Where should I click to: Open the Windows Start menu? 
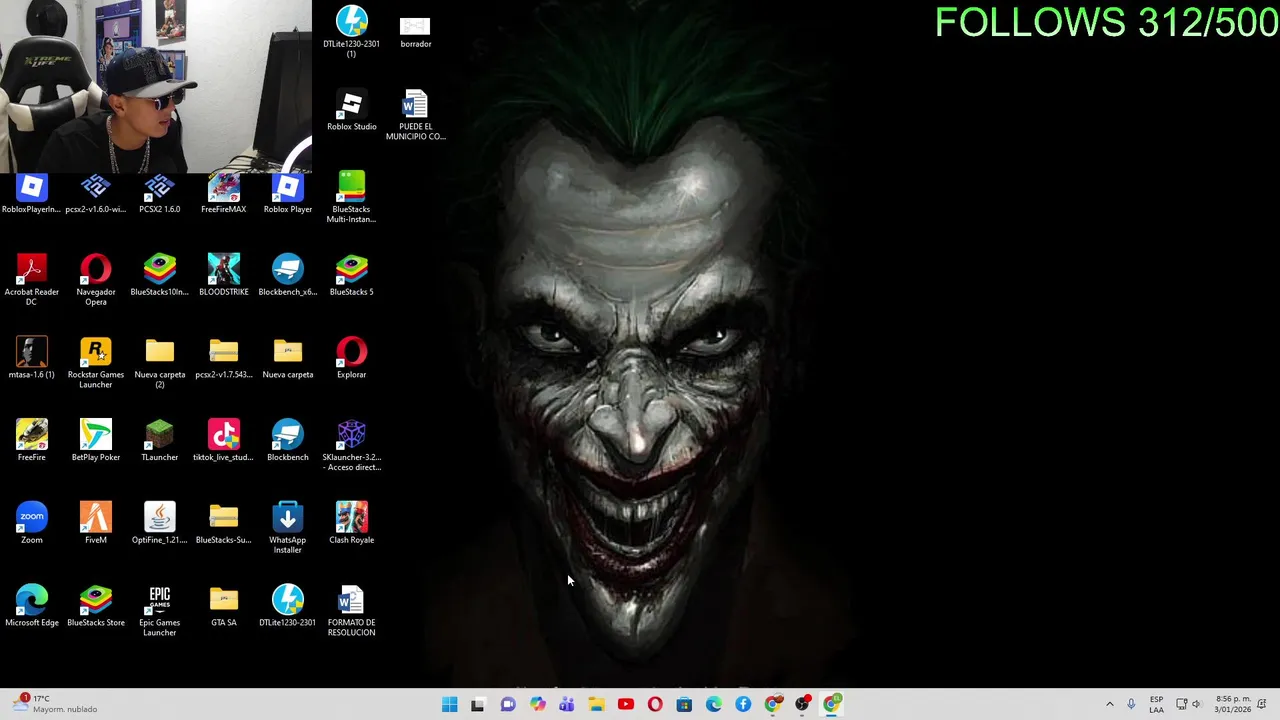pos(449,704)
